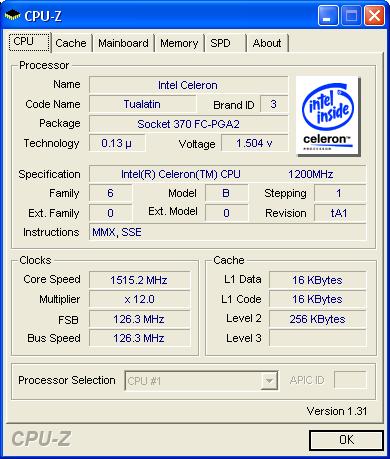Screen dimensions: 390x459
Task: Minimize the CPU-Z window
Action: tap(328, 16)
